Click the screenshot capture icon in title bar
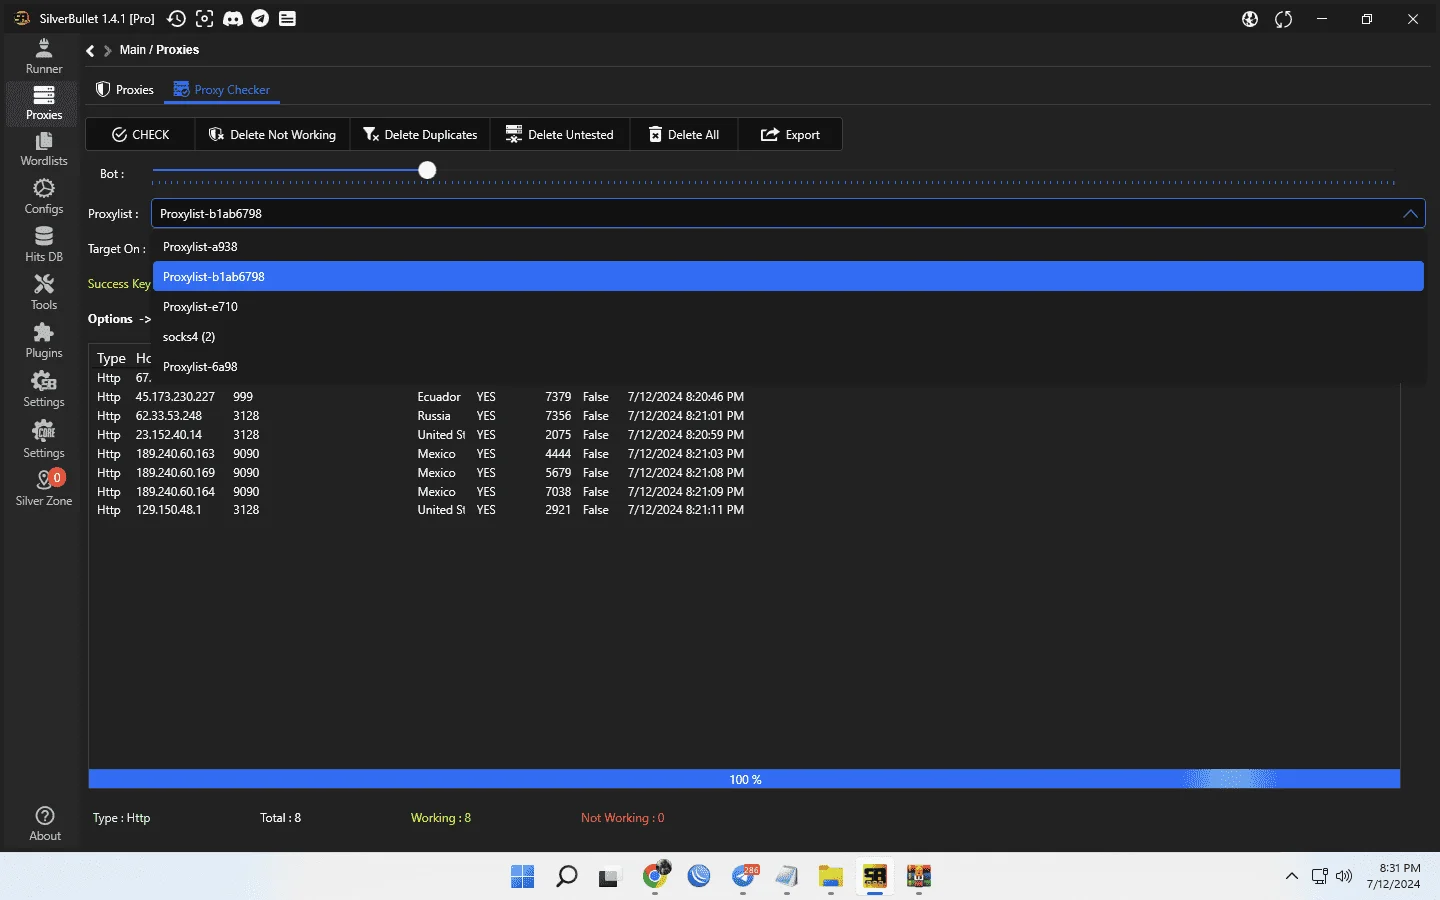This screenshot has width=1440, height=900. coord(204,19)
